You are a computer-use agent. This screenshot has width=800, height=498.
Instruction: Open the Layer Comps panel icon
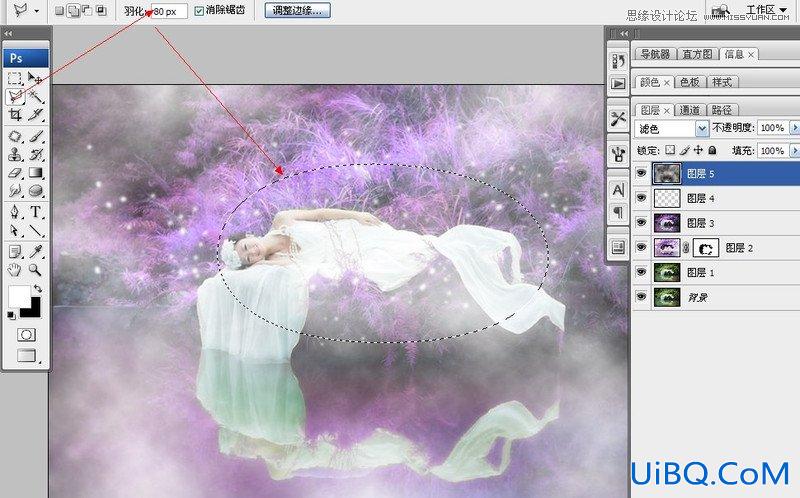(x=618, y=247)
